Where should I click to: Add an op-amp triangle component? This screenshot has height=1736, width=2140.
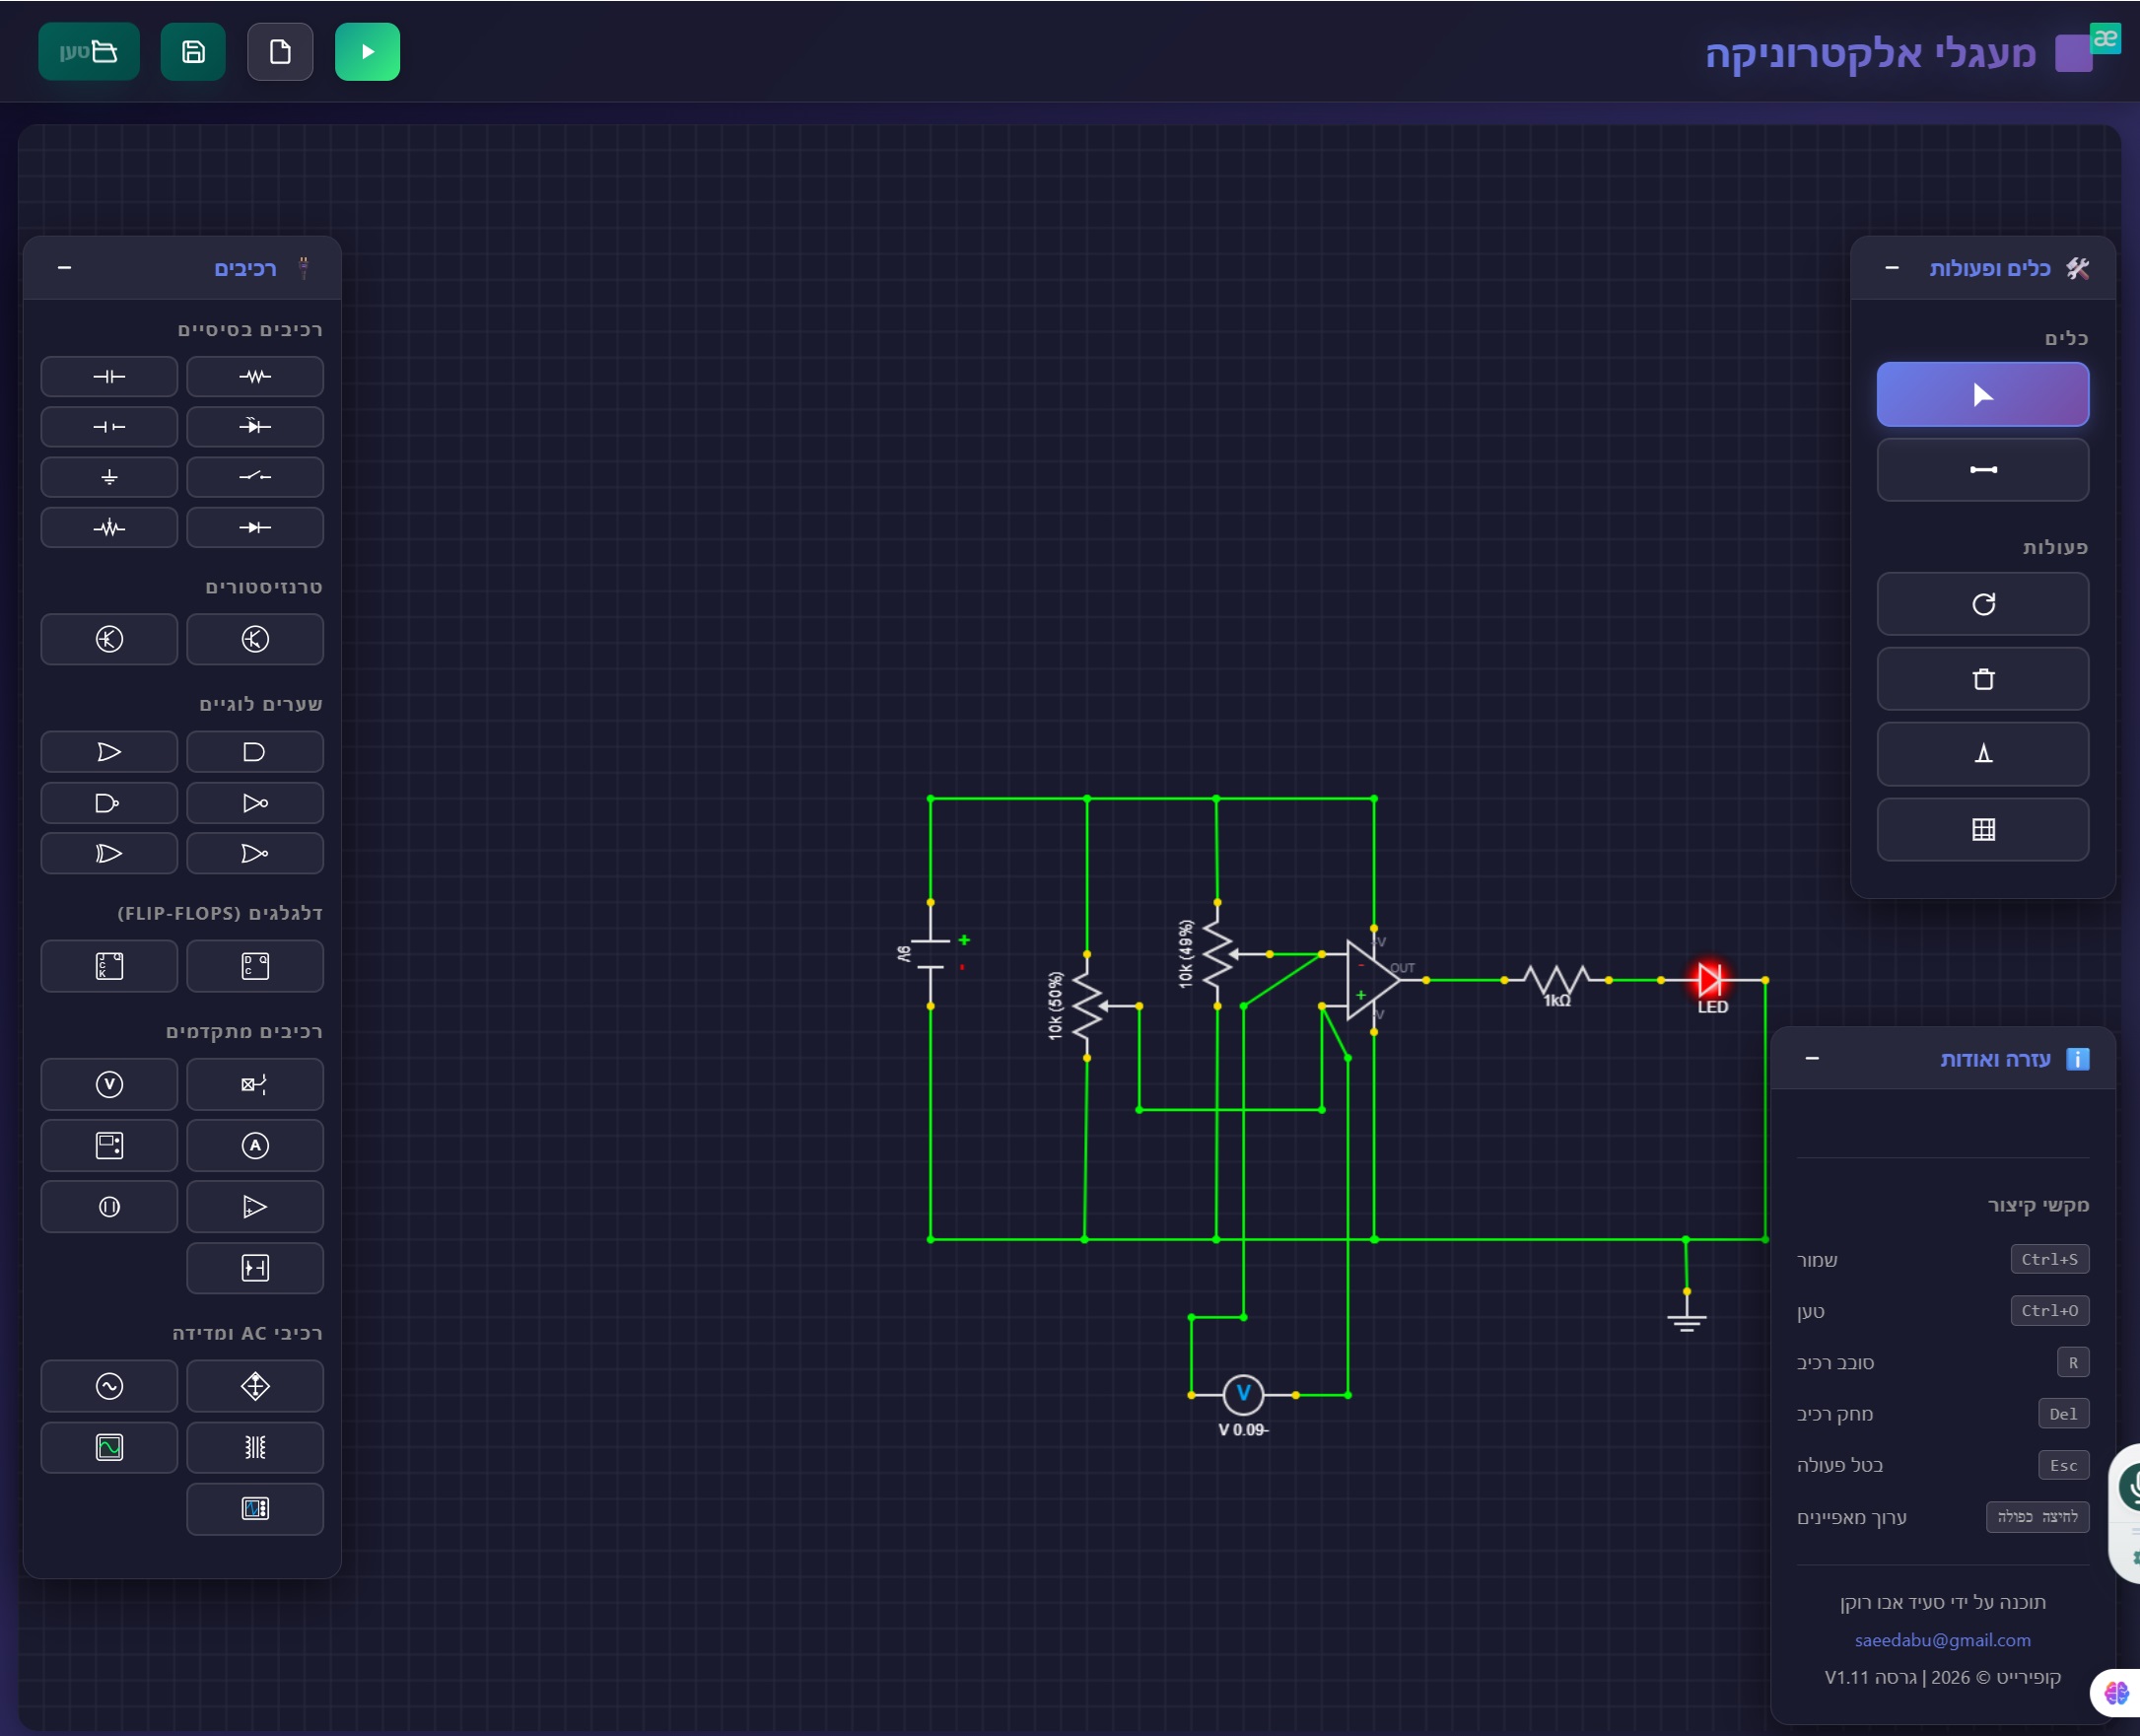click(255, 1206)
